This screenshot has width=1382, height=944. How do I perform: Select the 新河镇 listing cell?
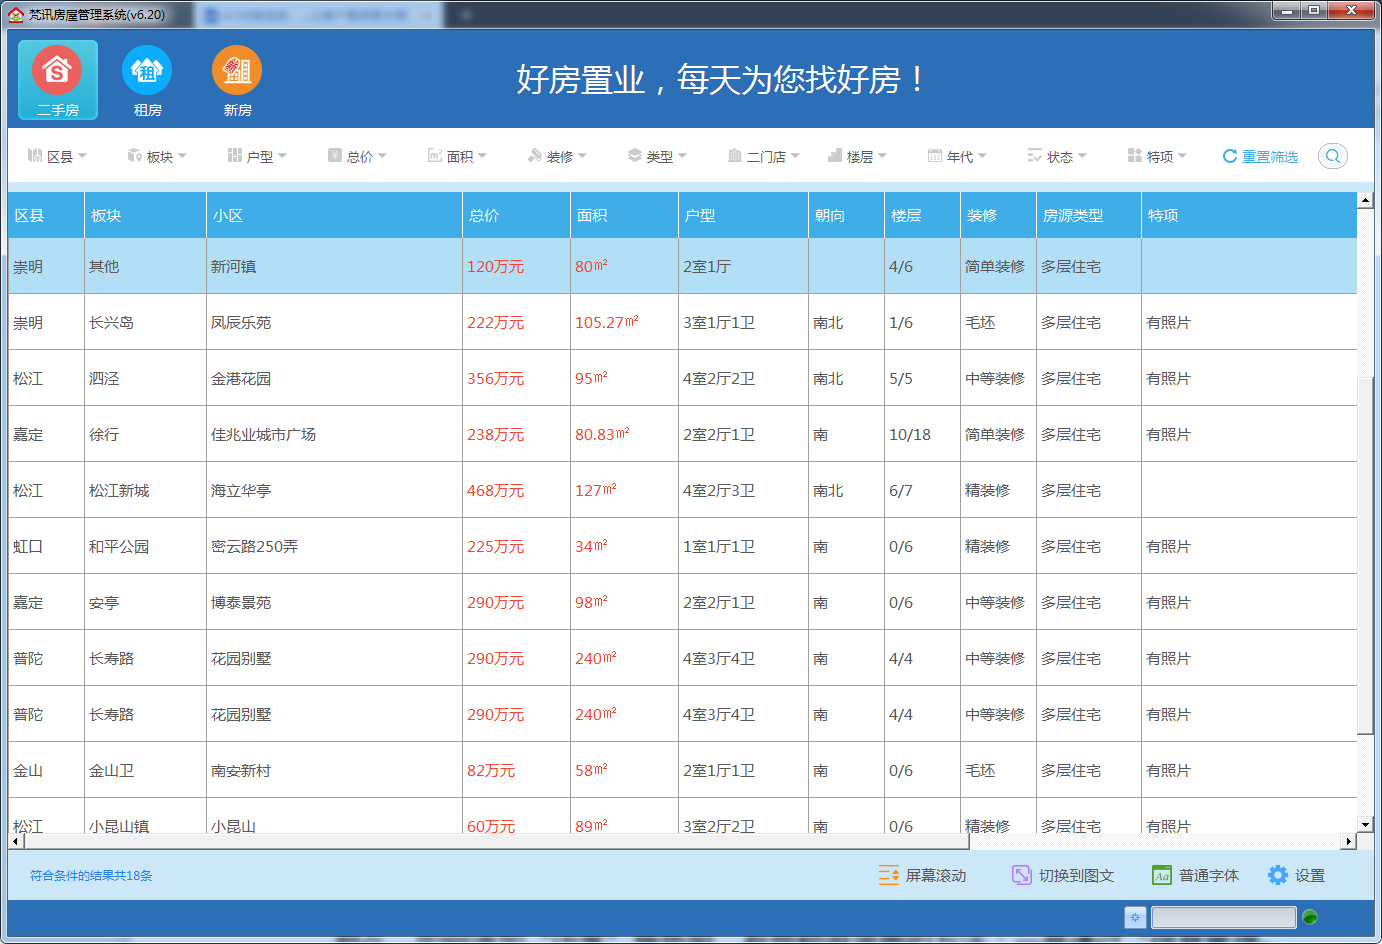334,266
